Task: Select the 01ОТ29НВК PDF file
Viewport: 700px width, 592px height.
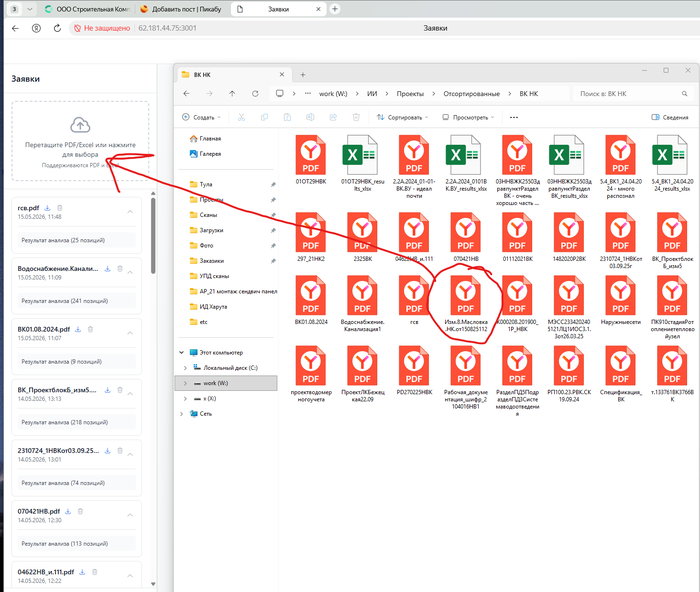Action: pyautogui.click(x=311, y=160)
